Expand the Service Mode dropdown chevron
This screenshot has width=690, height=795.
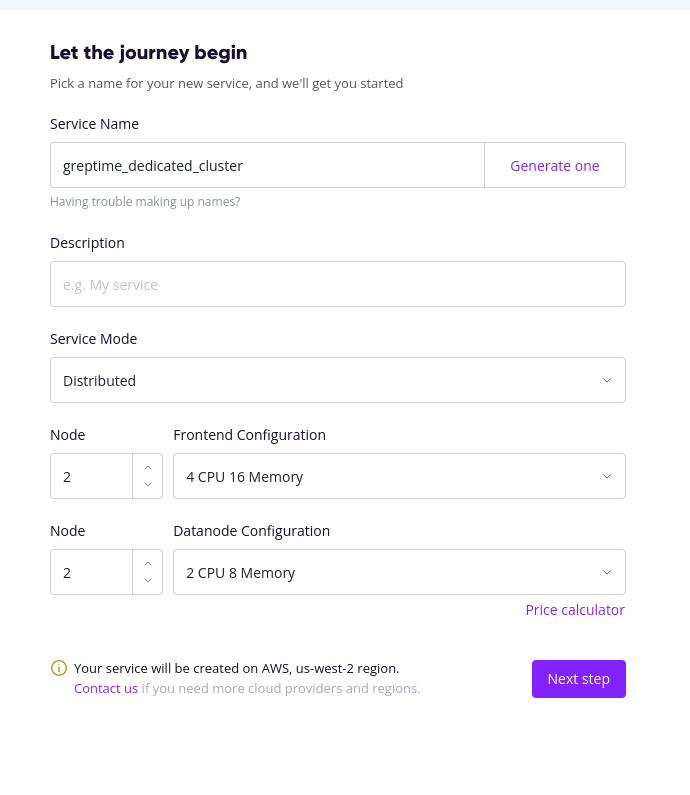click(x=607, y=380)
